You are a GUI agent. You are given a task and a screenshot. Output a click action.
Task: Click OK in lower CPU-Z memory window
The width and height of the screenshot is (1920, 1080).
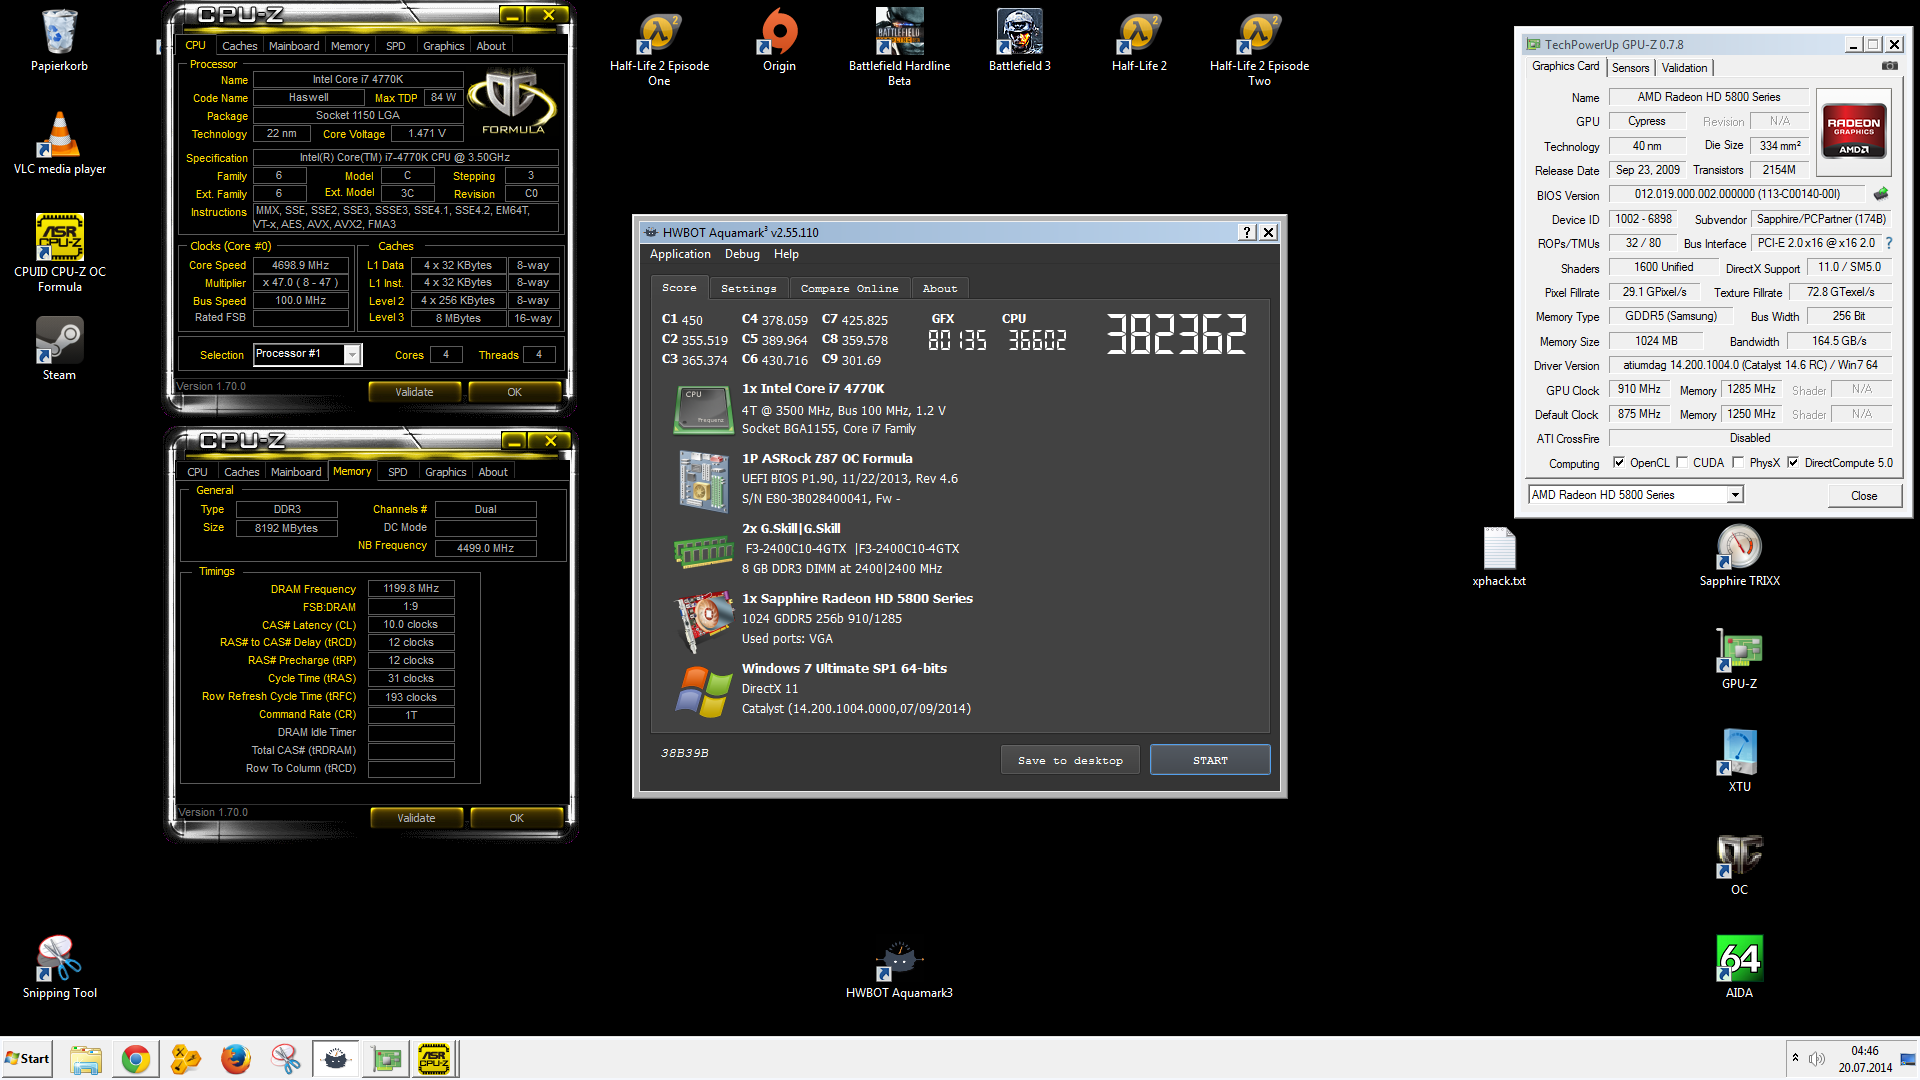516,818
